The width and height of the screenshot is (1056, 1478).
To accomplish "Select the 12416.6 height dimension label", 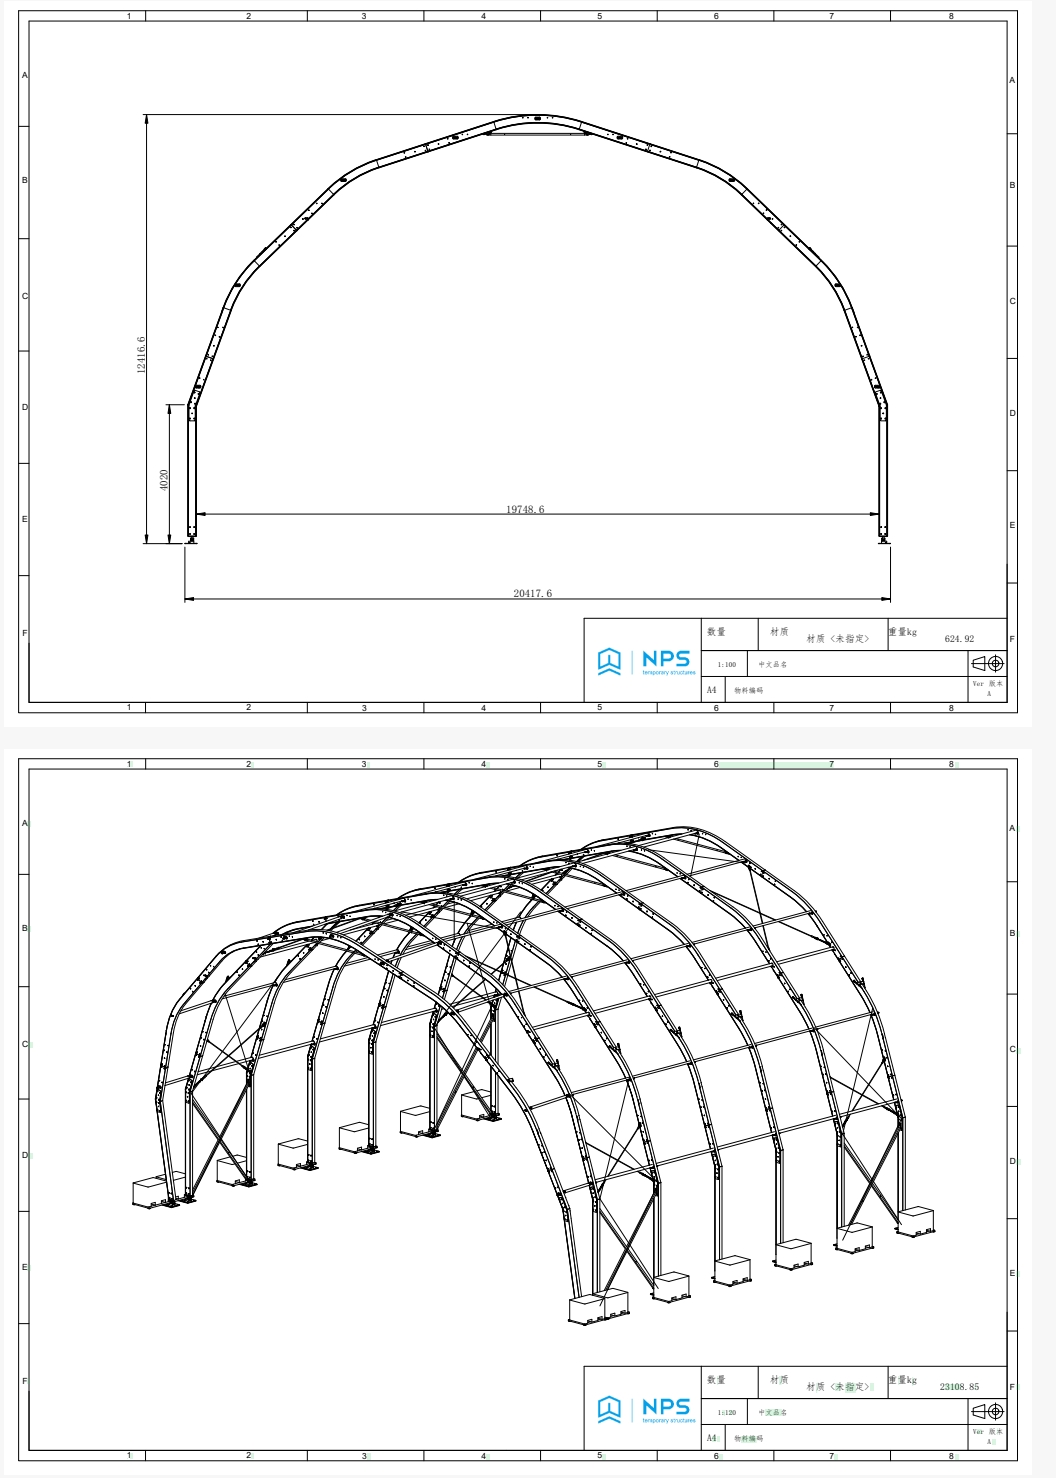I will pyautogui.click(x=141, y=355).
